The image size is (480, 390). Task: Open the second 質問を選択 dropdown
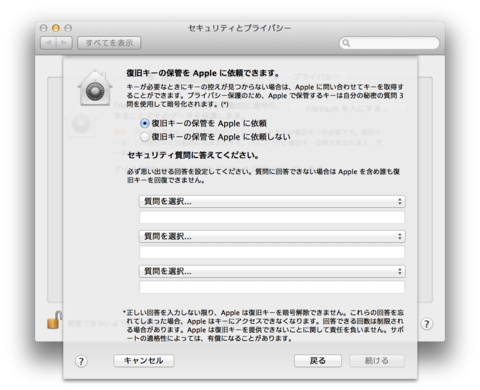[x=272, y=236]
